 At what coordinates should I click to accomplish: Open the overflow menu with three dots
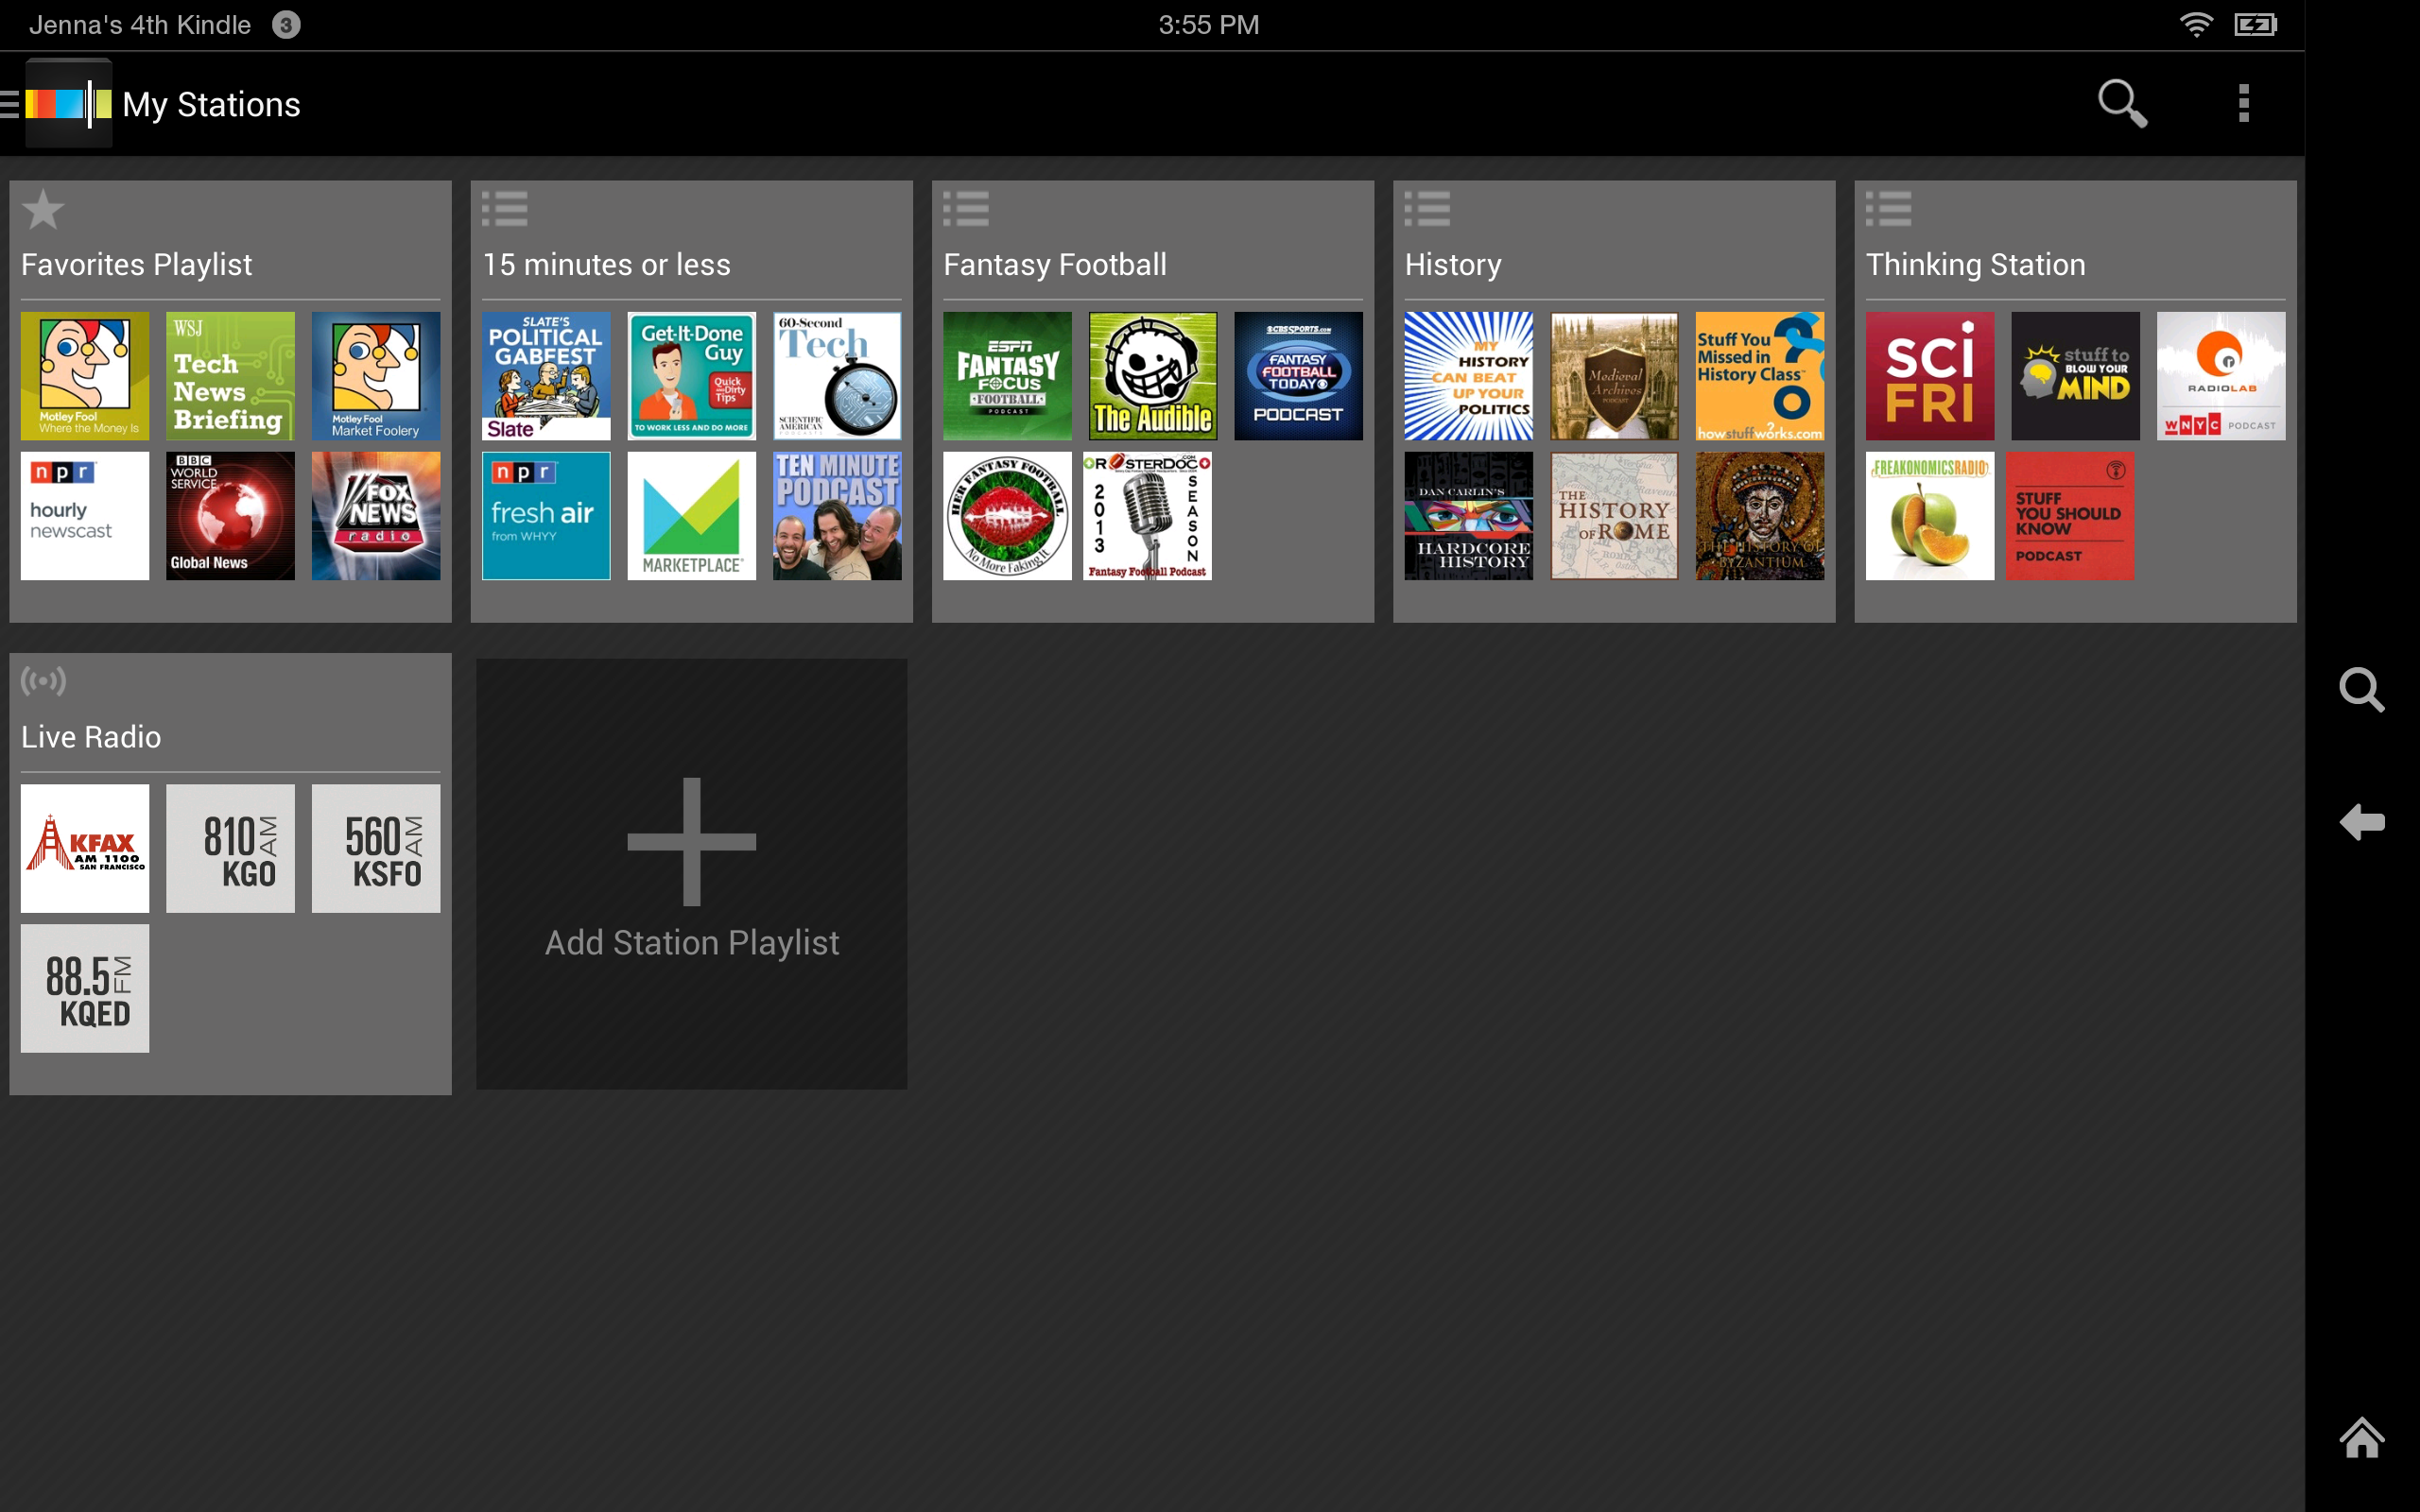coord(2244,103)
